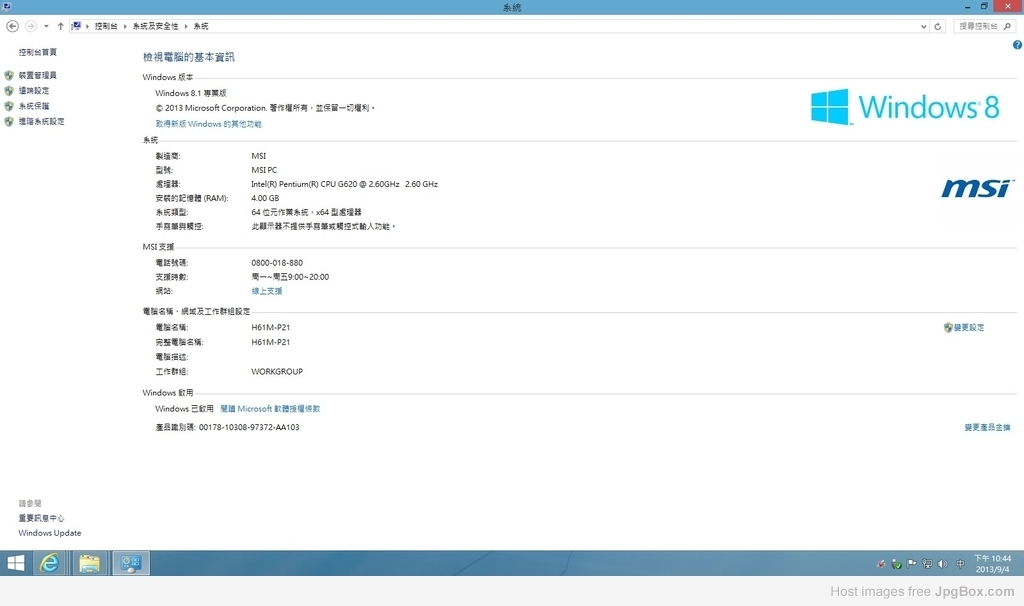This screenshot has width=1024, height=606.
Task: Click the 變更產品金鑰 link
Action: coord(986,427)
